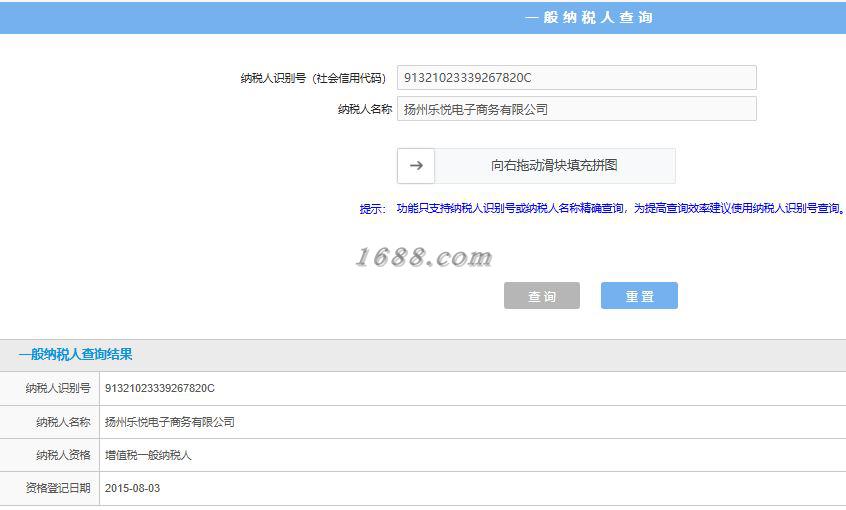Click result value 增值税一般纳税人
The image size is (846, 510).
pos(148,455)
